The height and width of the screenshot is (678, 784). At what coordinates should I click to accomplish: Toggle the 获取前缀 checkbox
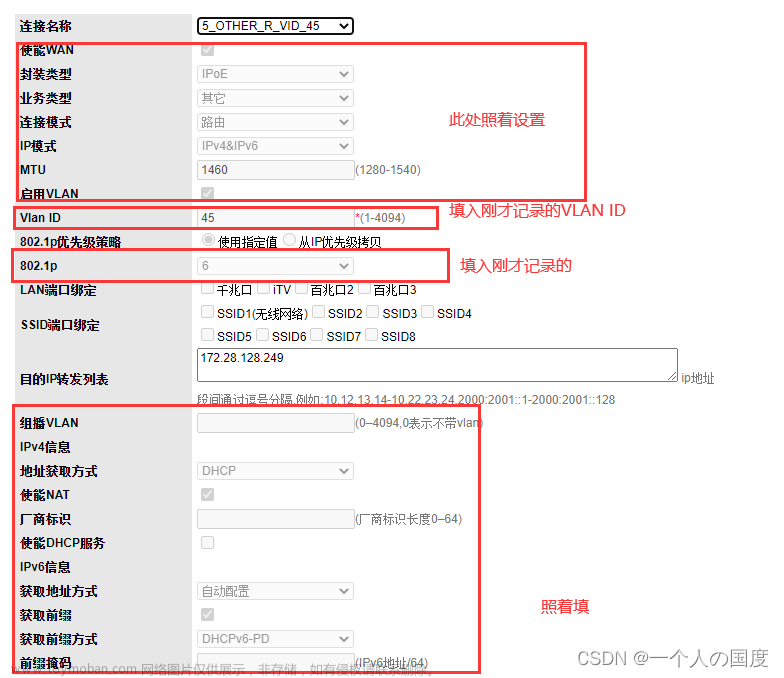208,614
